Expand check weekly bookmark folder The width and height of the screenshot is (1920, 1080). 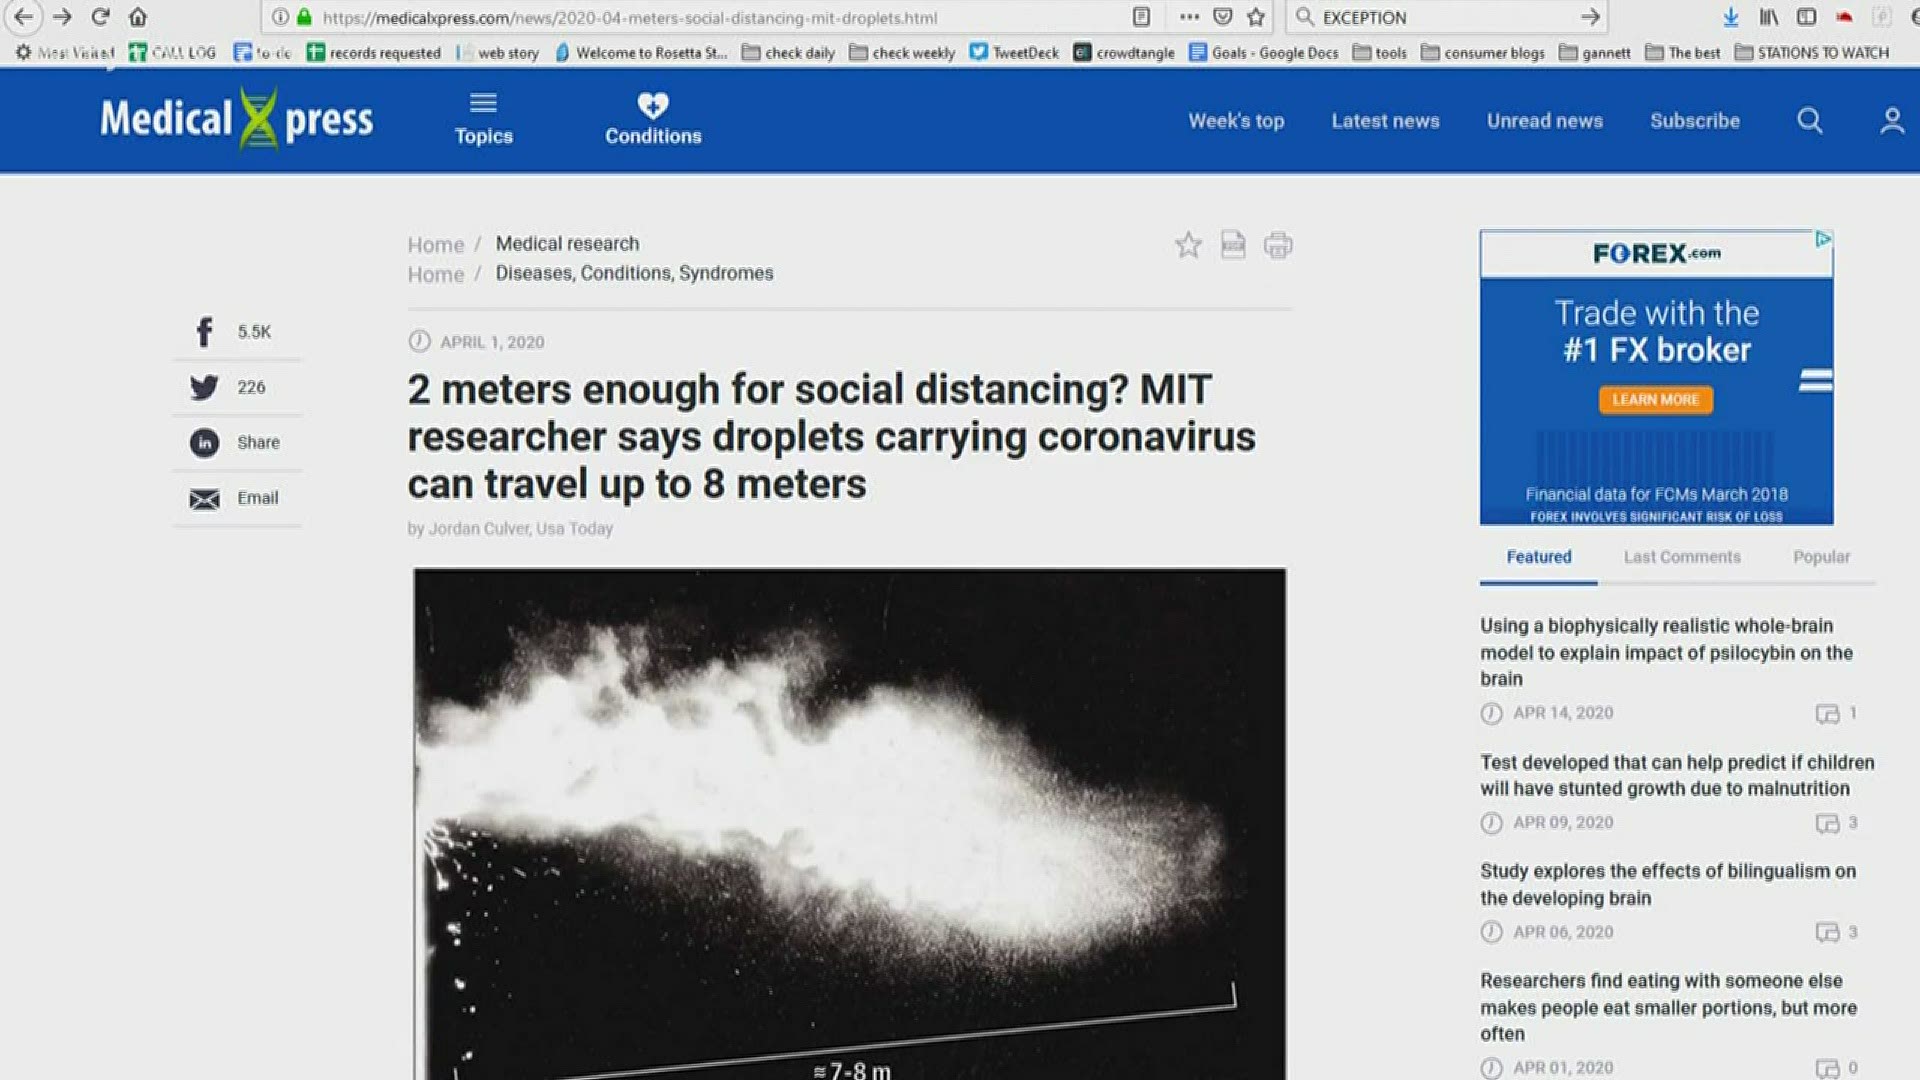(902, 53)
